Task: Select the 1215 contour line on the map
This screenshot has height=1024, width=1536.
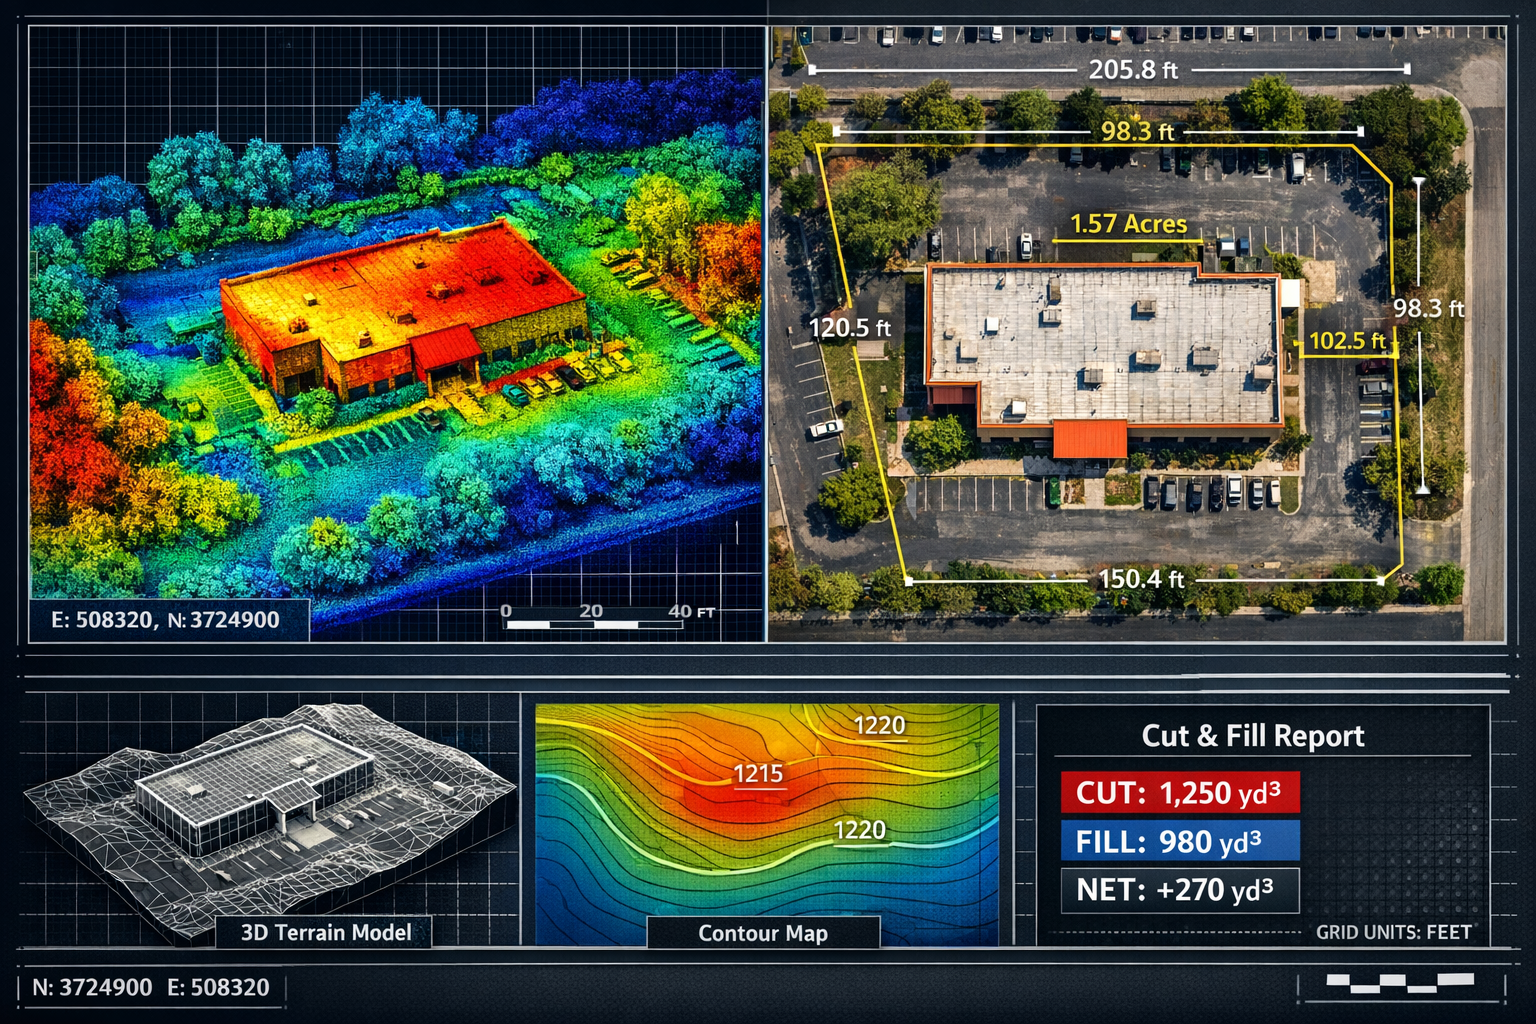Action: click(x=757, y=772)
